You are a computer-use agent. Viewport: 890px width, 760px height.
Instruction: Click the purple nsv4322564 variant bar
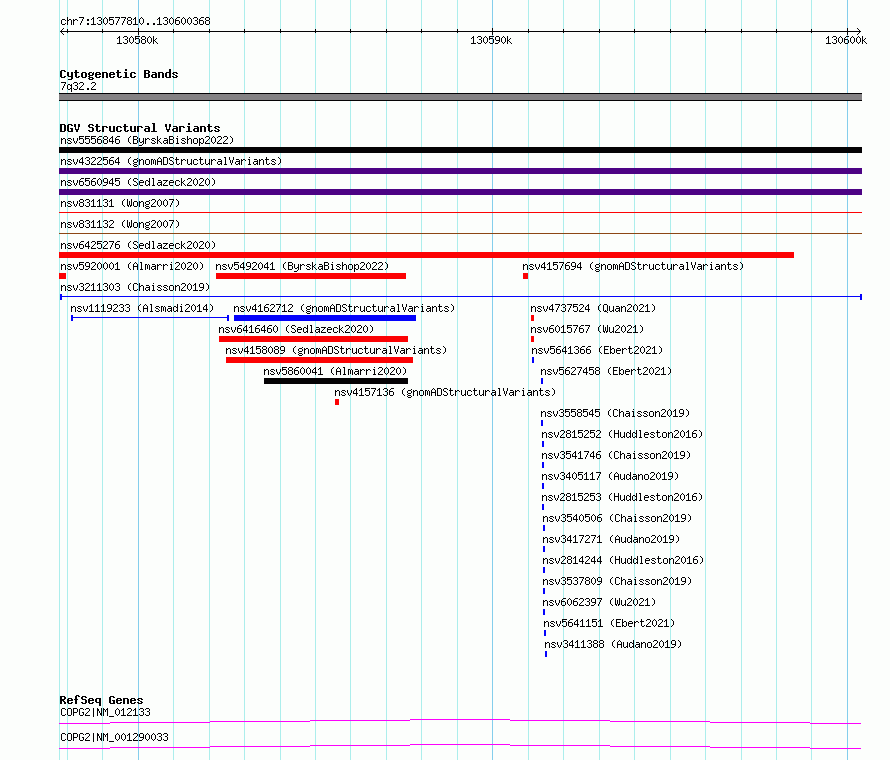click(460, 171)
